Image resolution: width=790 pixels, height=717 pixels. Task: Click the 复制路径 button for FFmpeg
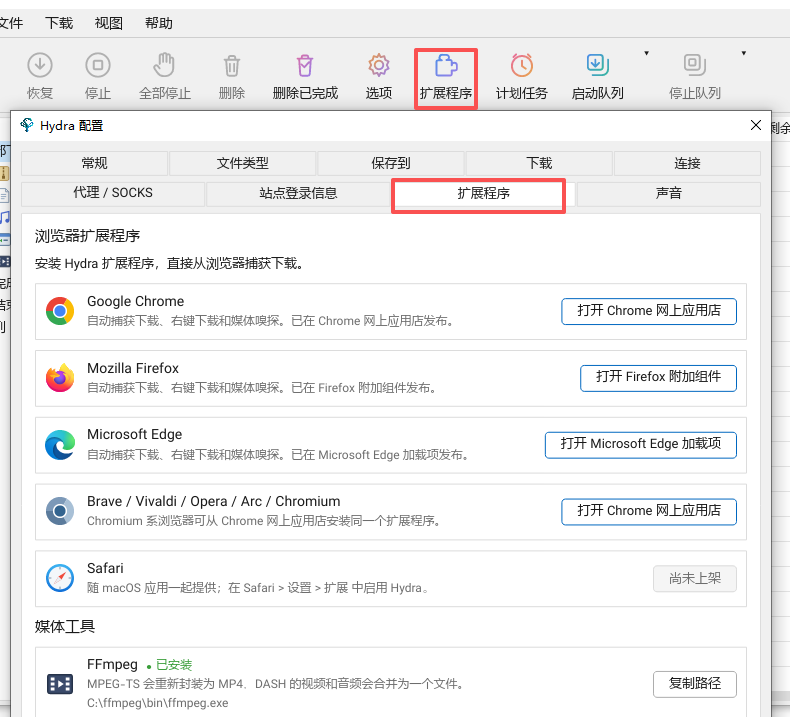click(x=695, y=684)
